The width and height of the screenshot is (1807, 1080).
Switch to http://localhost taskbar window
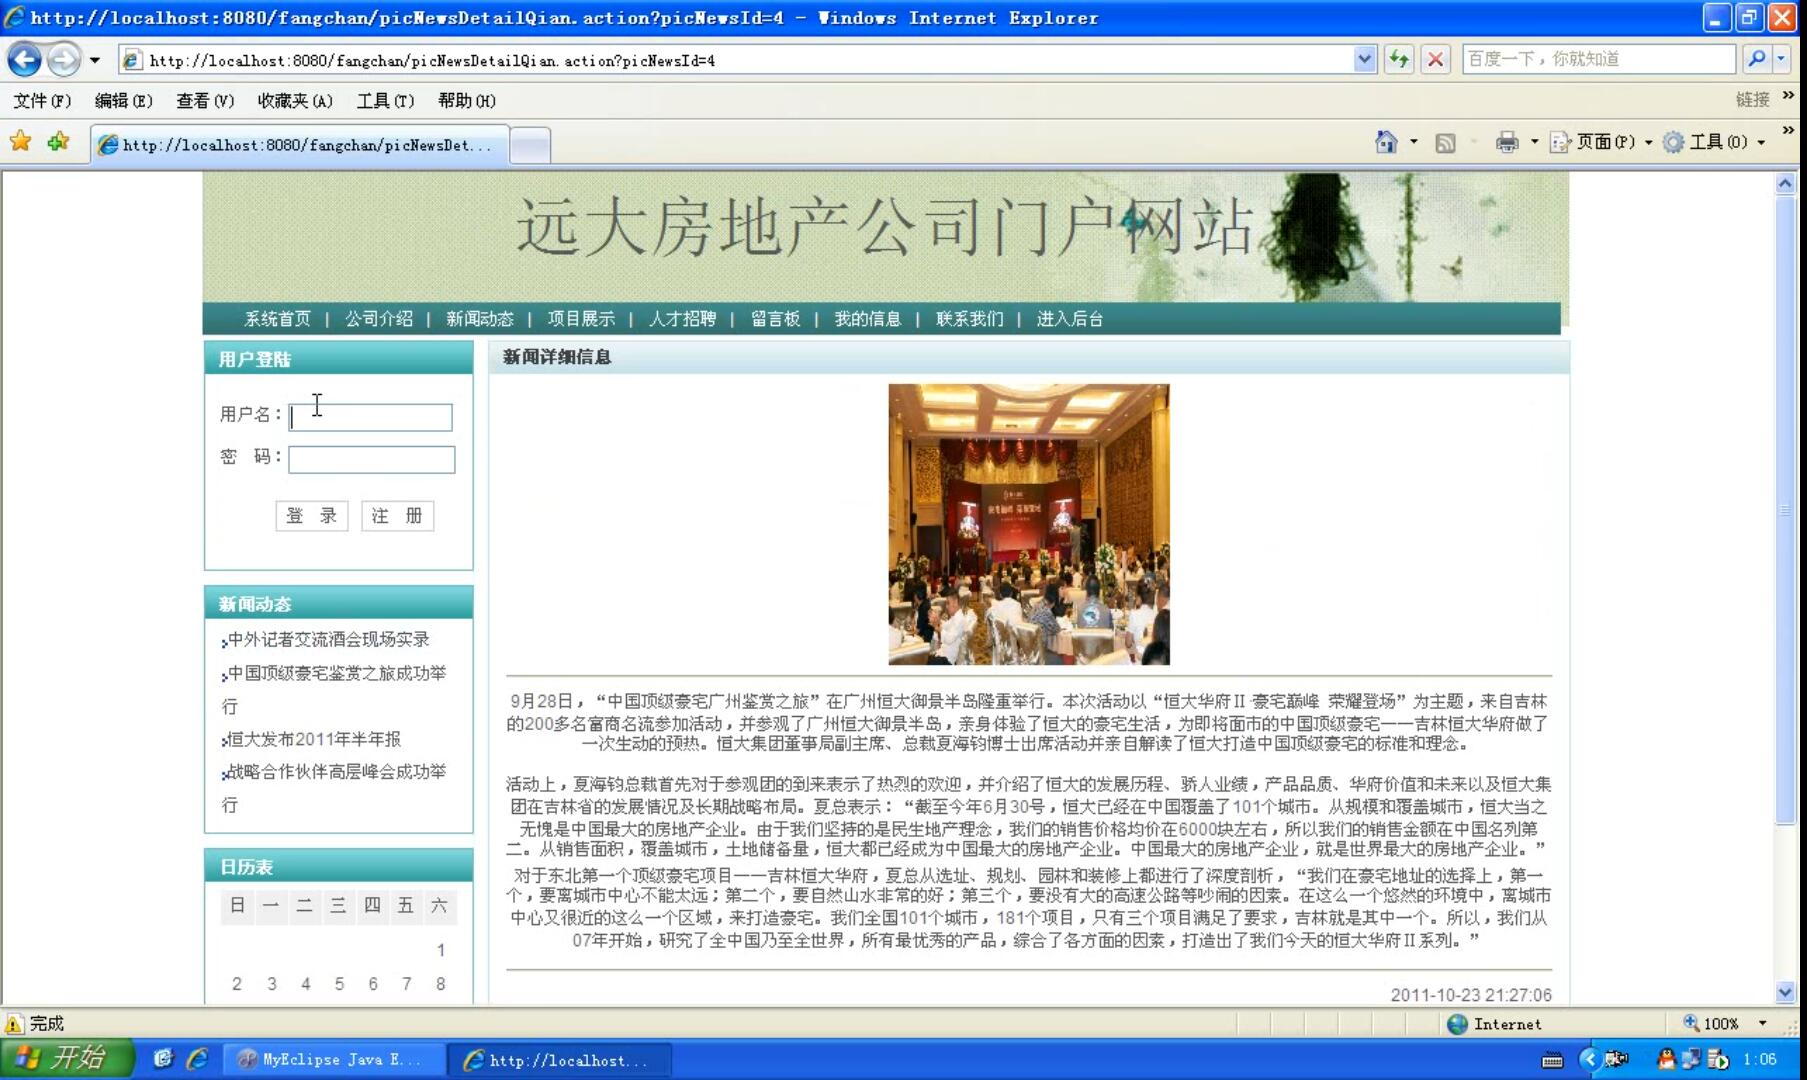point(559,1060)
